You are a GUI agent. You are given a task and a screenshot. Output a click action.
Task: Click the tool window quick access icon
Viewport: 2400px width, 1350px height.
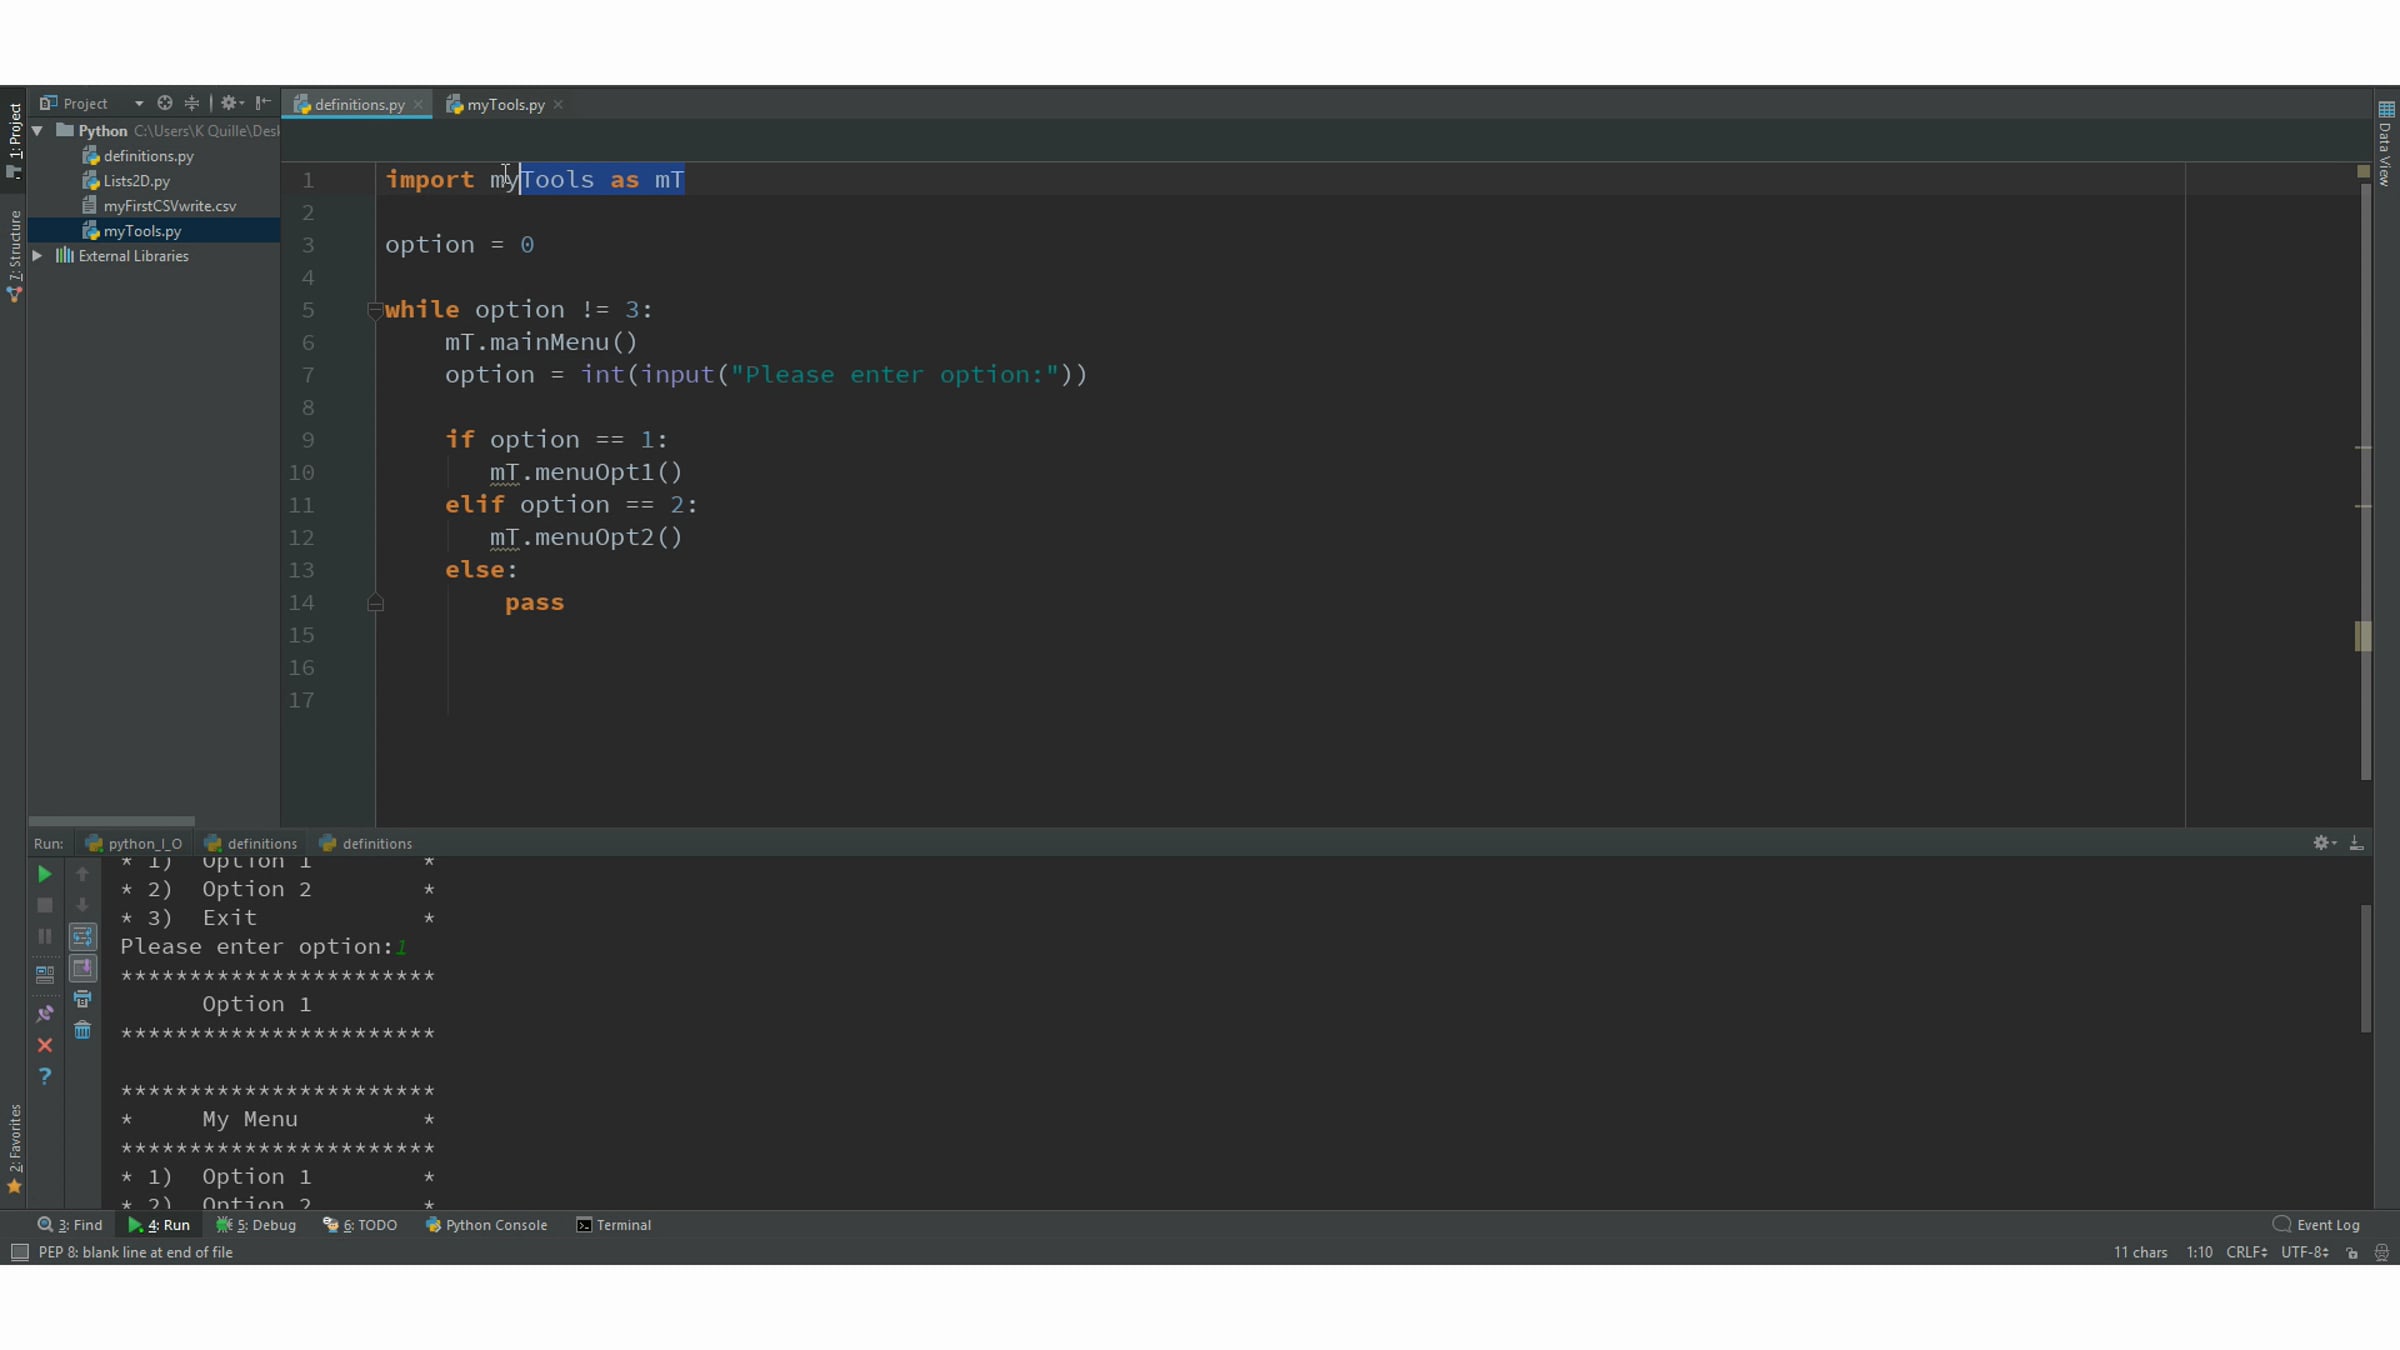click(19, 1252)
